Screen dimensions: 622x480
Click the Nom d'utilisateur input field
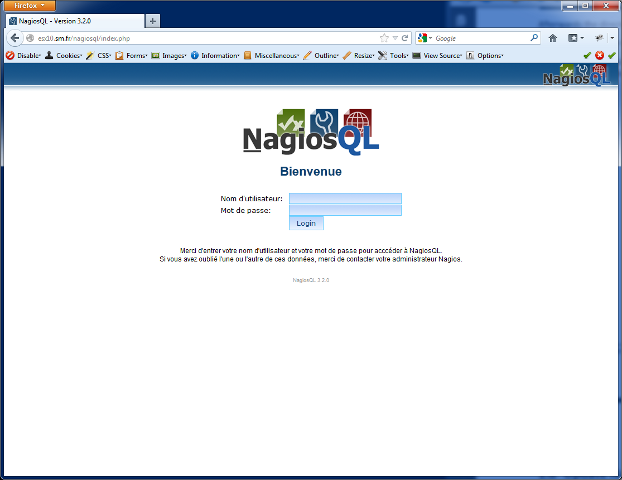click(346, 198)
